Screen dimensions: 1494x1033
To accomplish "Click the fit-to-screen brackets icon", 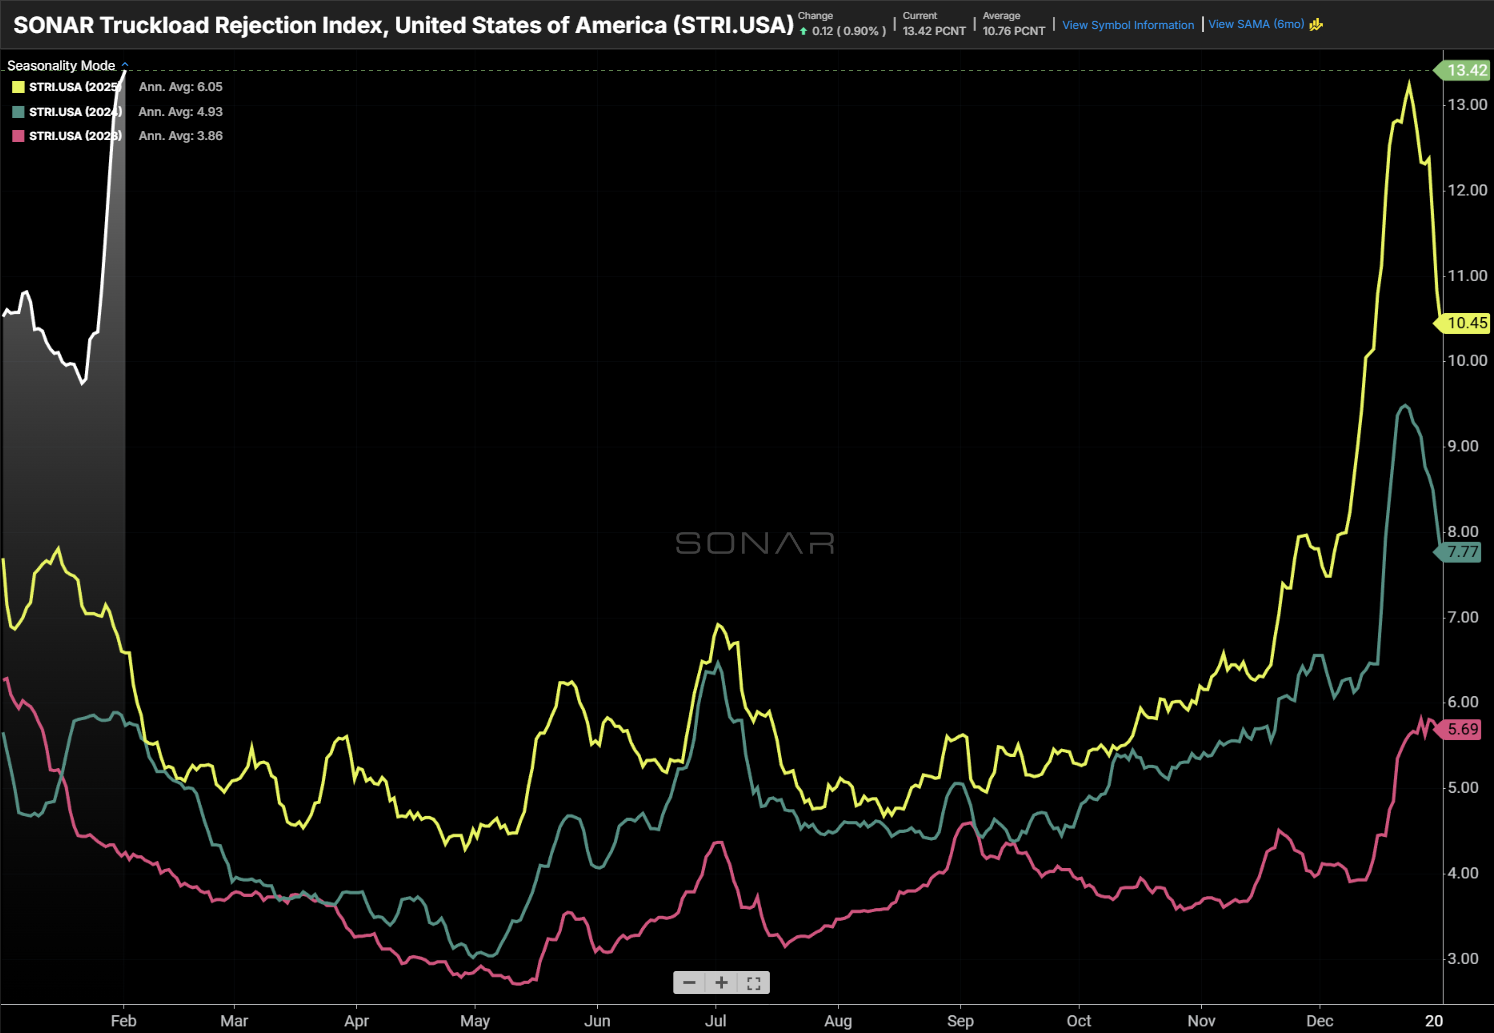I will pos(754,983).
